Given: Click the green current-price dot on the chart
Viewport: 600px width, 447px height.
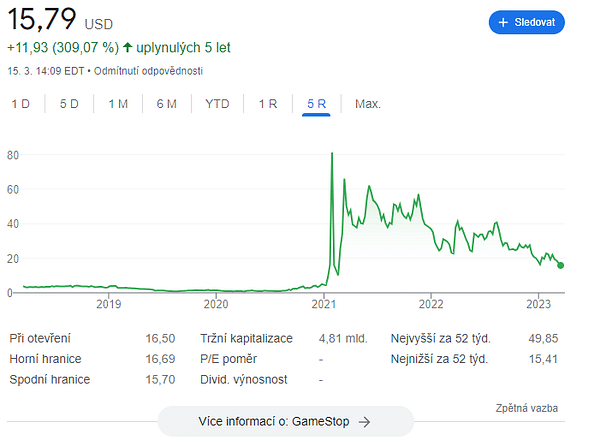Looking at the screenshot, I should pos(561,265).
